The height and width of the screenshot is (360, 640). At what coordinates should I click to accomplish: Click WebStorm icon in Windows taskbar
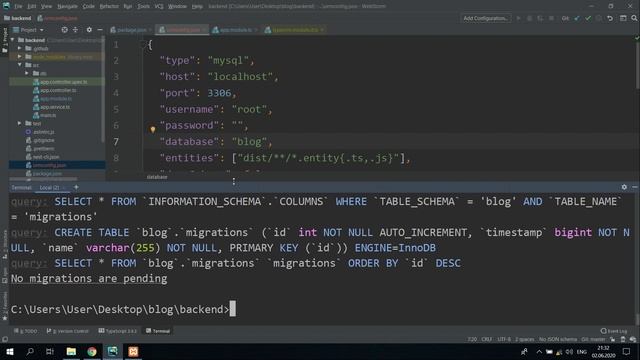(x=112, y=351)
